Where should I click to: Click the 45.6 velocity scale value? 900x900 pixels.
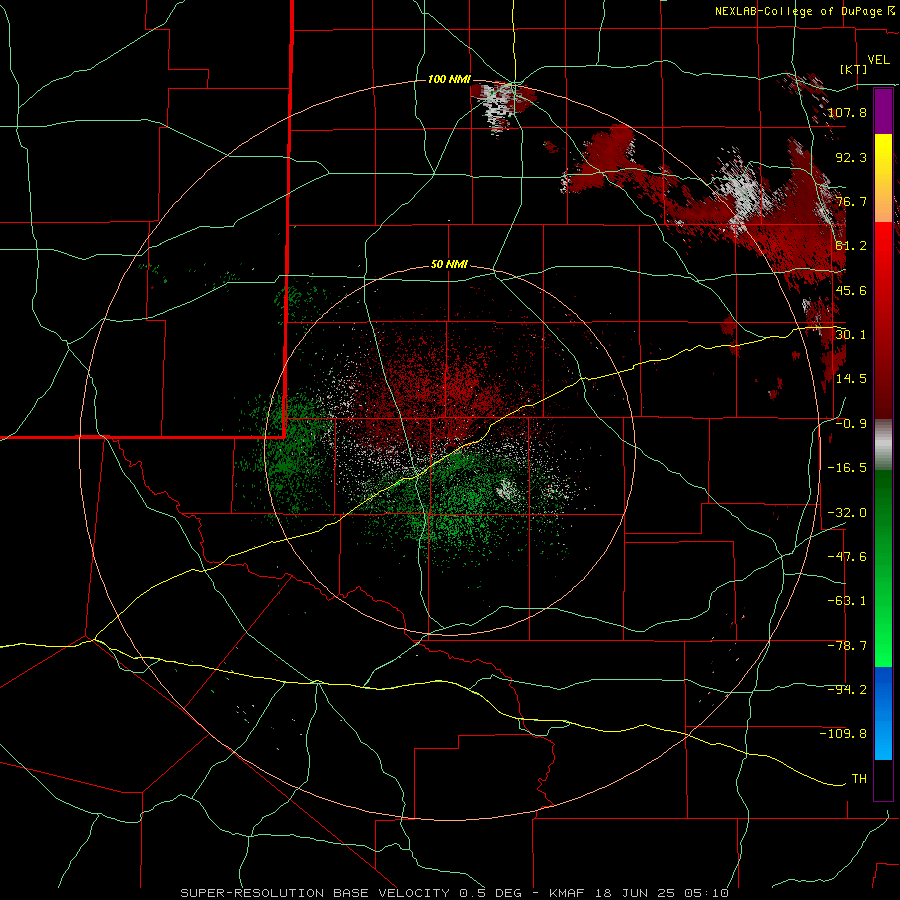coord(851,290)
